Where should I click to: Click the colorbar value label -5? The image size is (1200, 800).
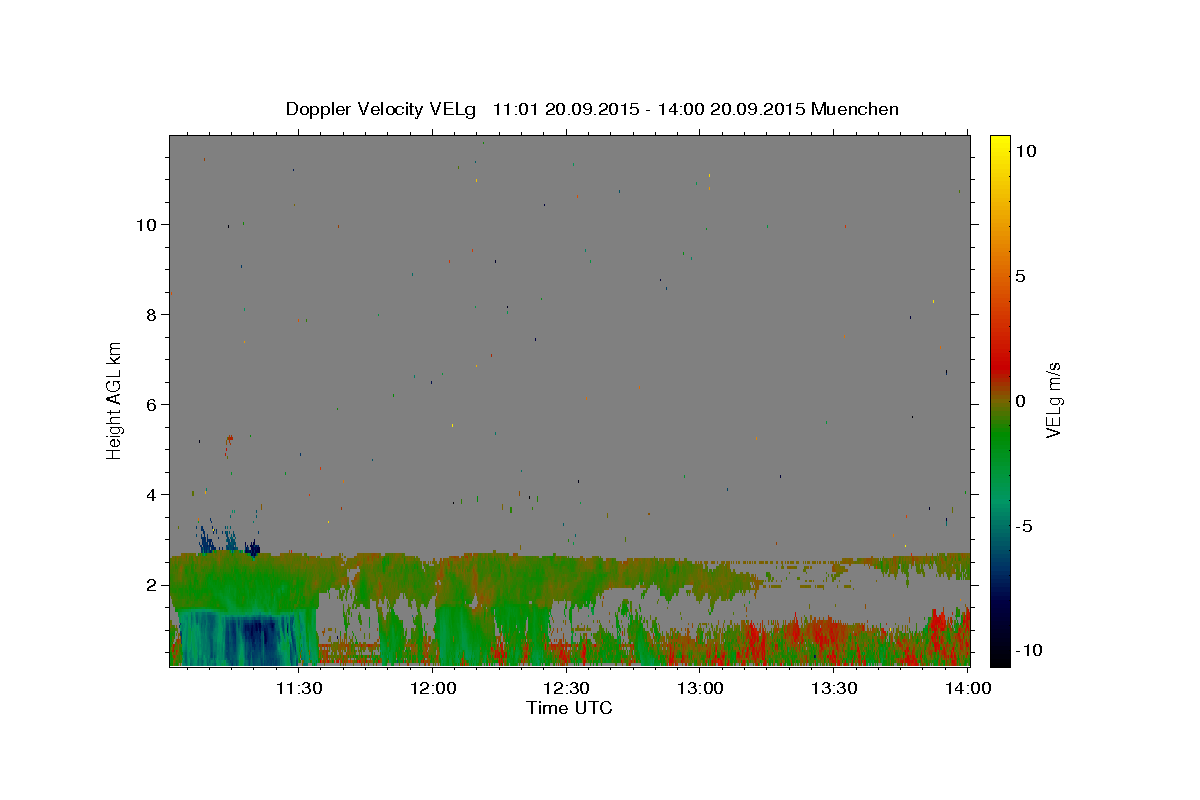coord(1024,526)
